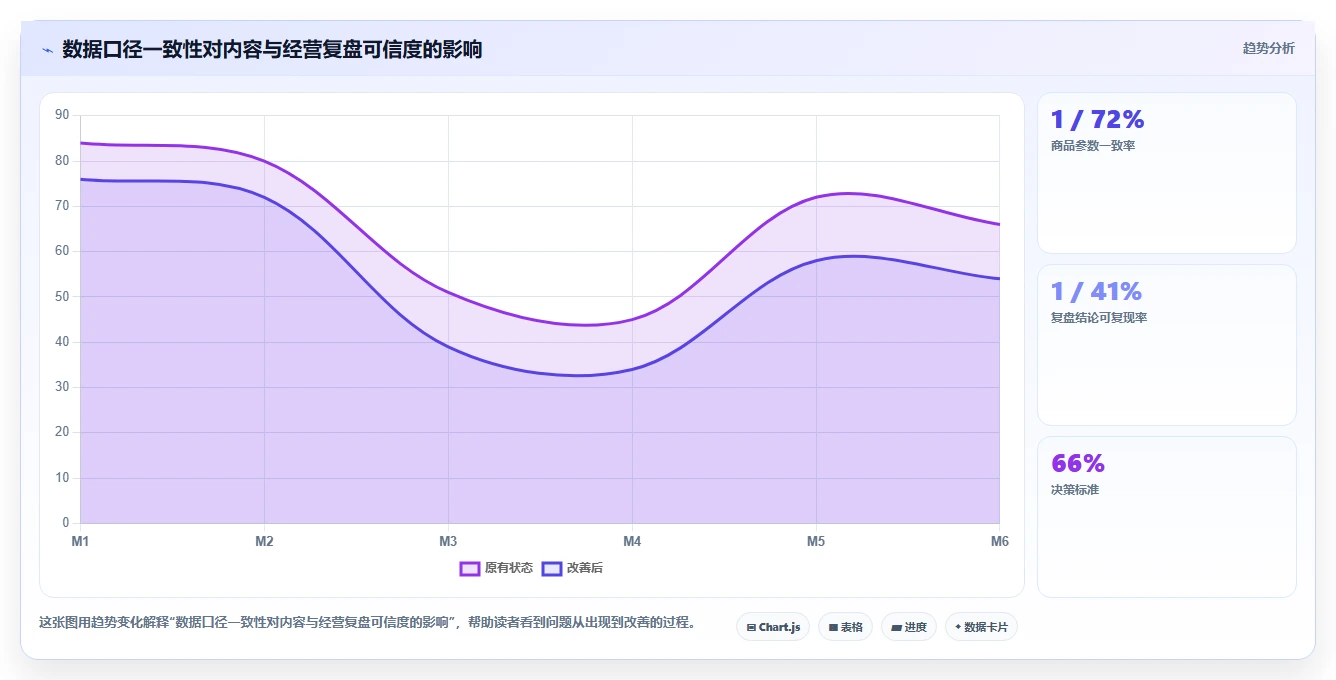Screen dimensions: 1336x680
Task: Click the 复盘结论可复现率 caption
Action: tap(1099, 318)
